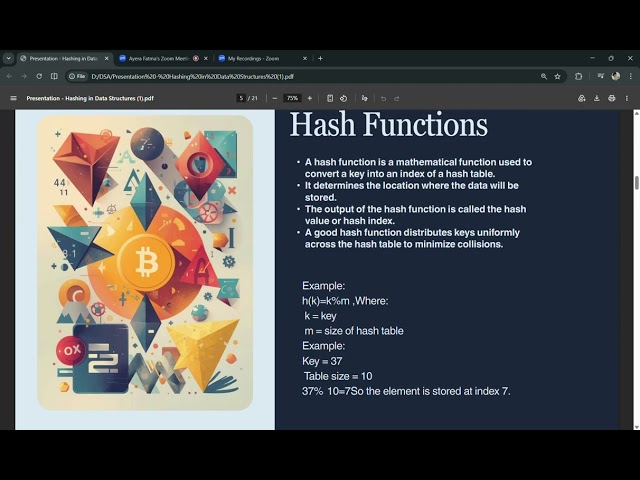640x480 pixels.
Task: Download the PDF file
Action: coord(597,98)
